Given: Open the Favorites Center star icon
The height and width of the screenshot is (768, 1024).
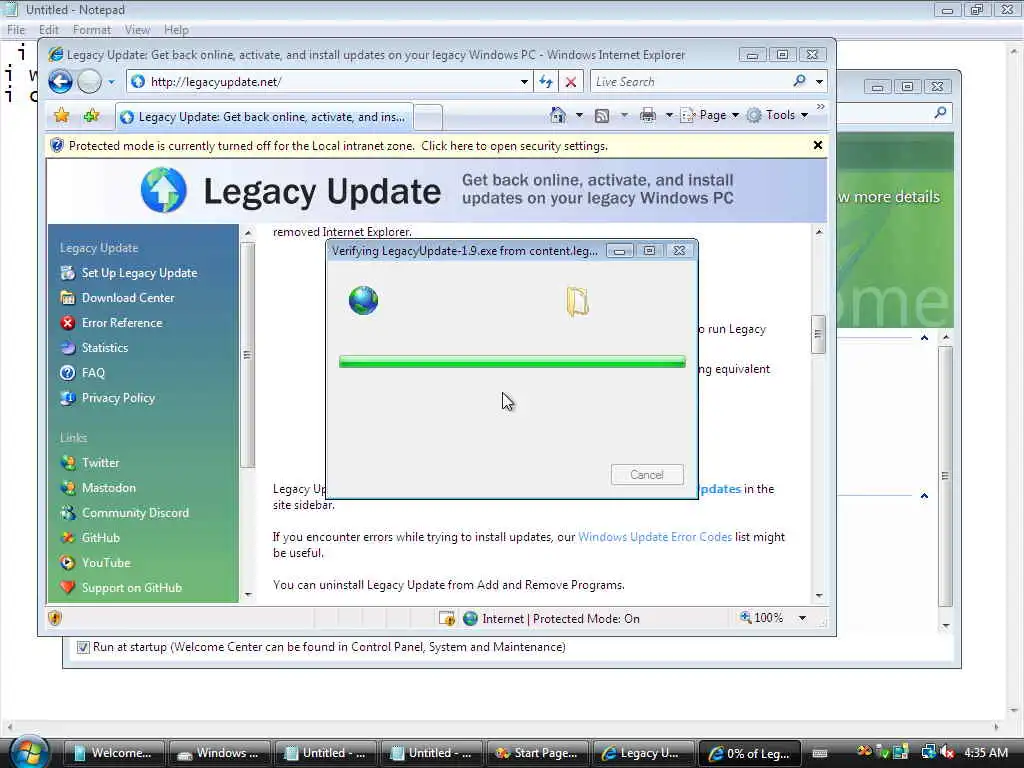Looking at the screenshot, I should pyautogui.click(x=61, y=116).
